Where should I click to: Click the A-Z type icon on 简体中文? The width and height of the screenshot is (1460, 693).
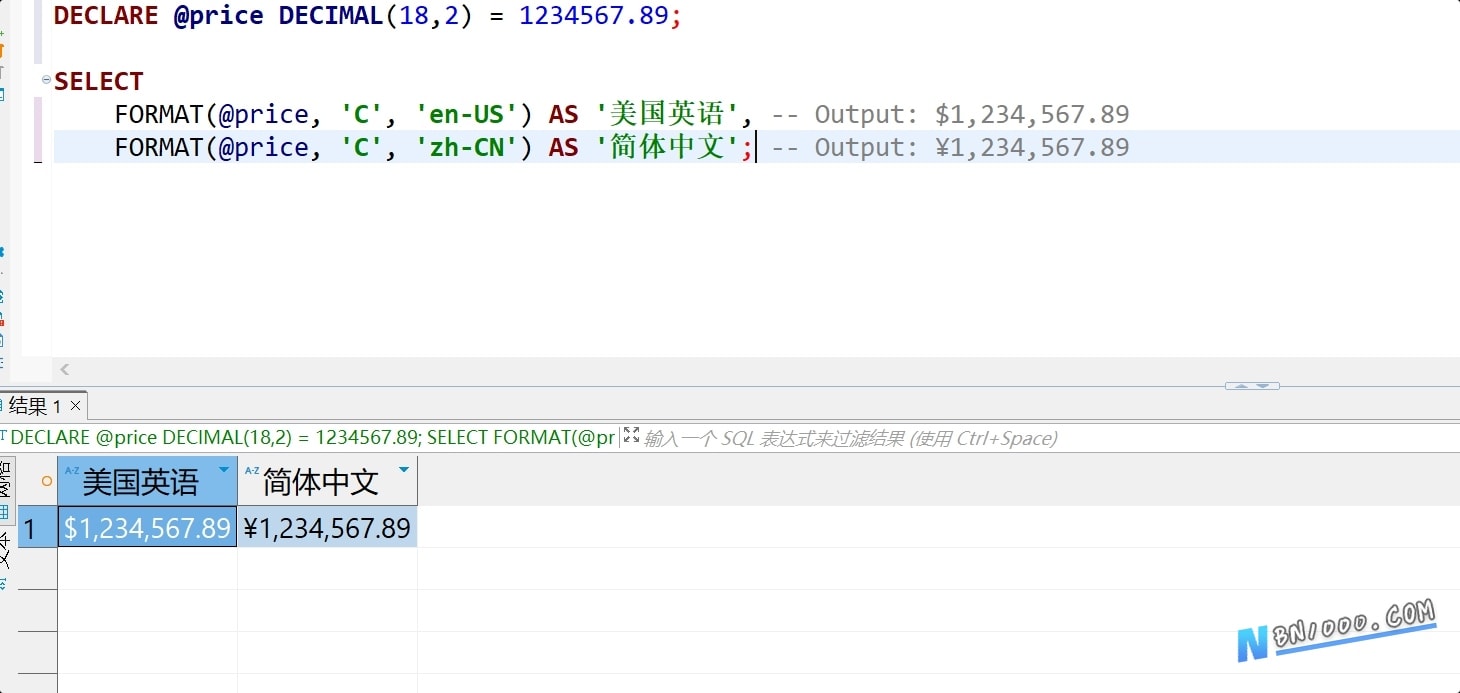[252, 470]
